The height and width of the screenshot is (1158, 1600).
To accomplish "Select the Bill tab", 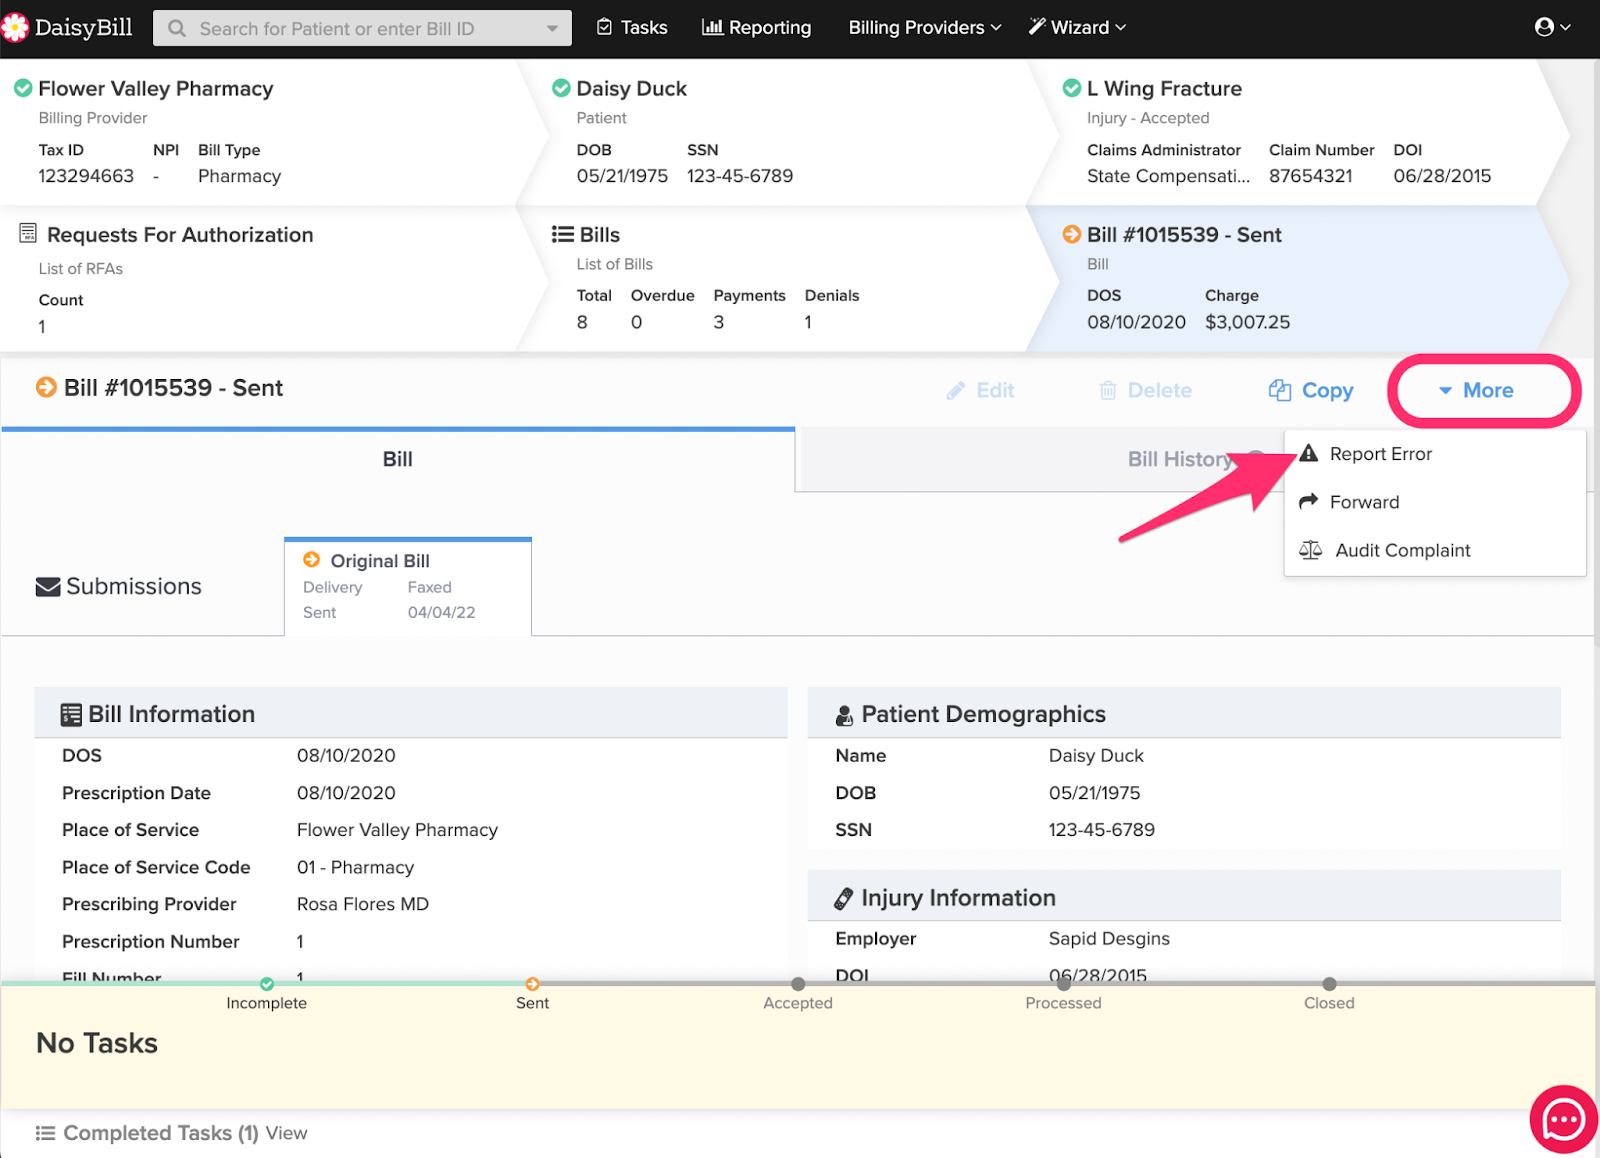I will (x=398, y=459).
